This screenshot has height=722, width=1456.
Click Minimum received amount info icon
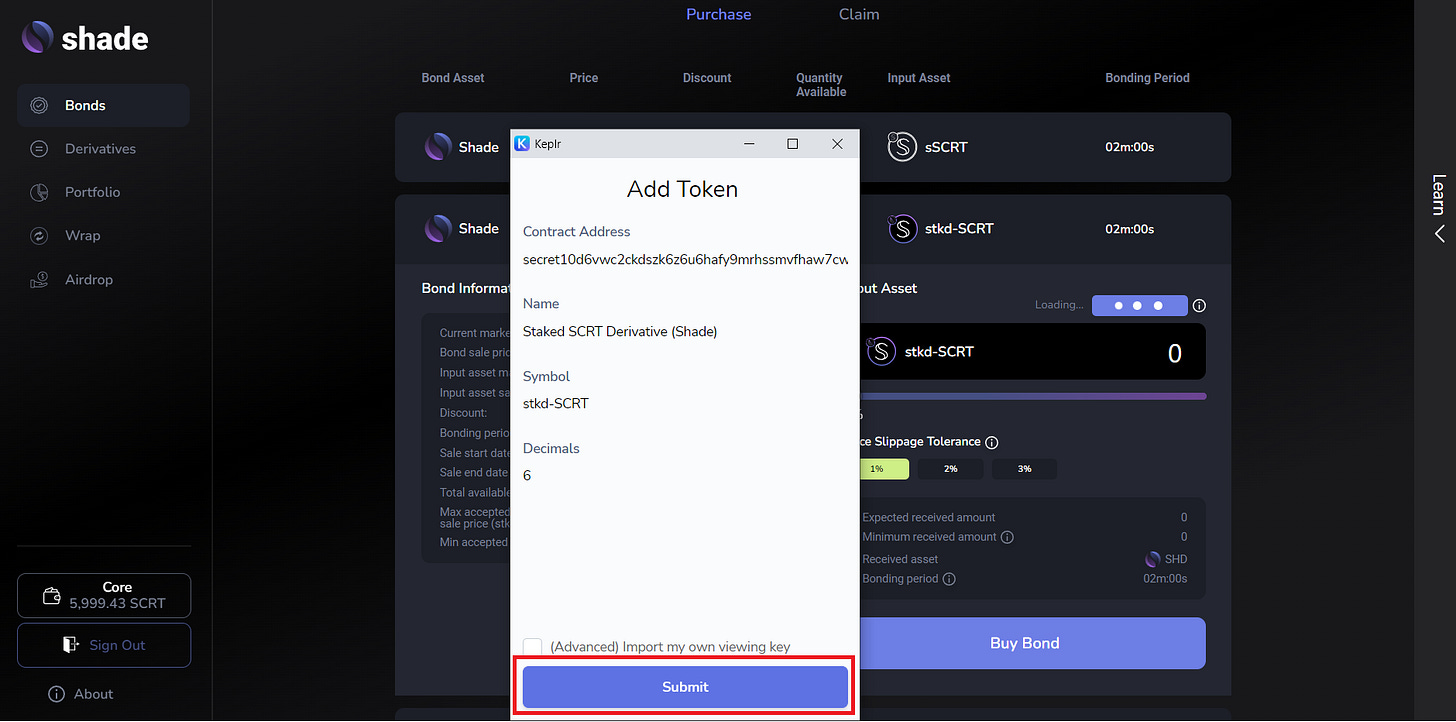point(1007,537)
